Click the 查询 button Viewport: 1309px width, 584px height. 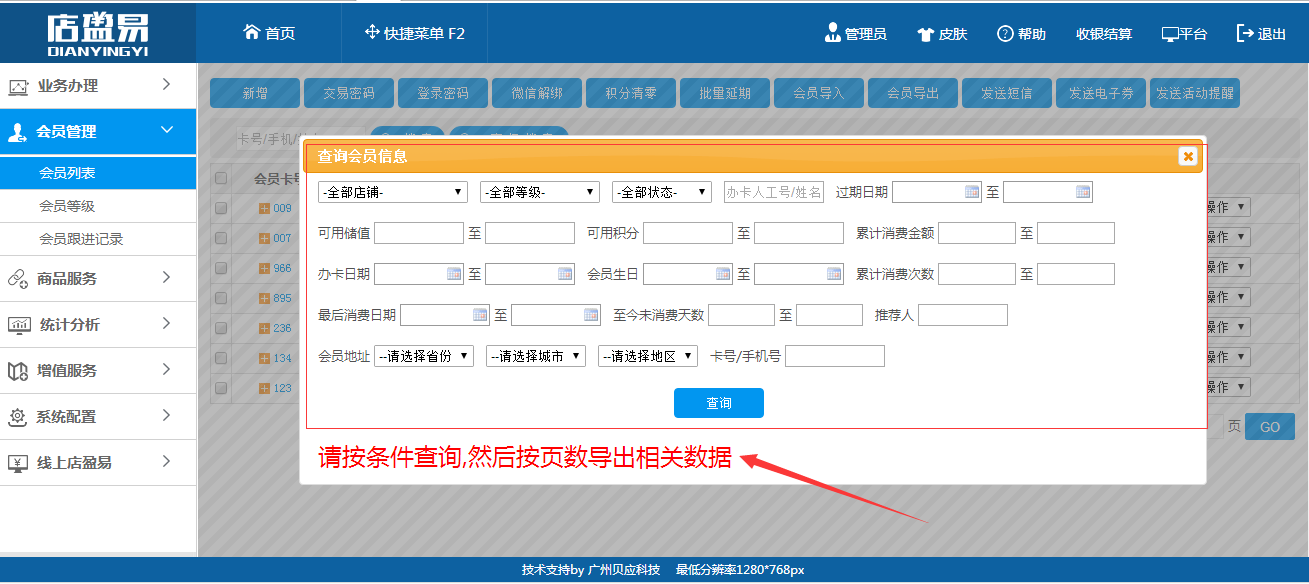pos(719,403)
